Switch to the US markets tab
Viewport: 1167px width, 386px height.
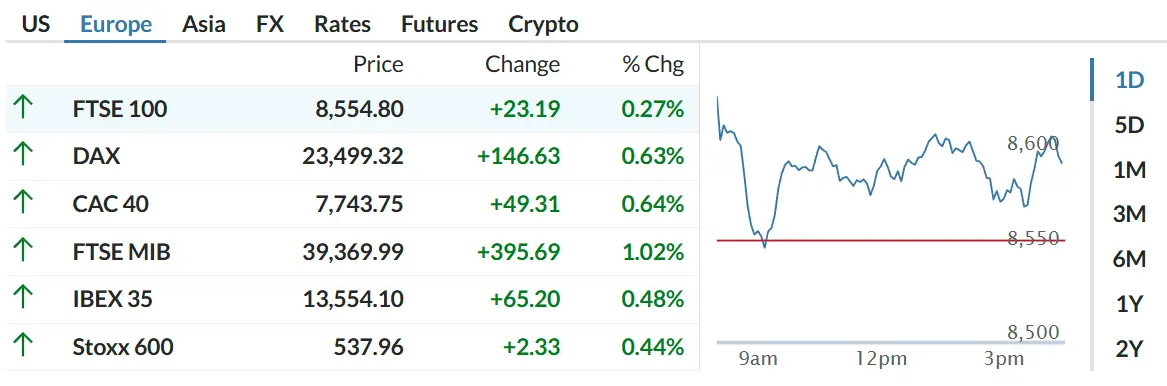coord(36,24)
